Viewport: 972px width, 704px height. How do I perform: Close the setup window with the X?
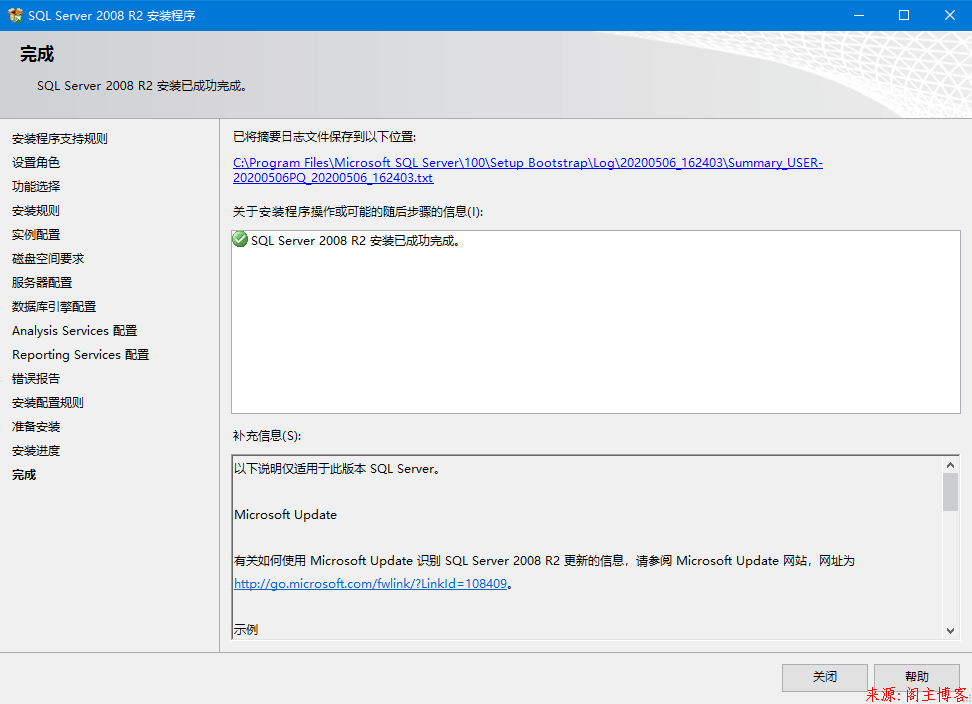[x=949, y=15]
